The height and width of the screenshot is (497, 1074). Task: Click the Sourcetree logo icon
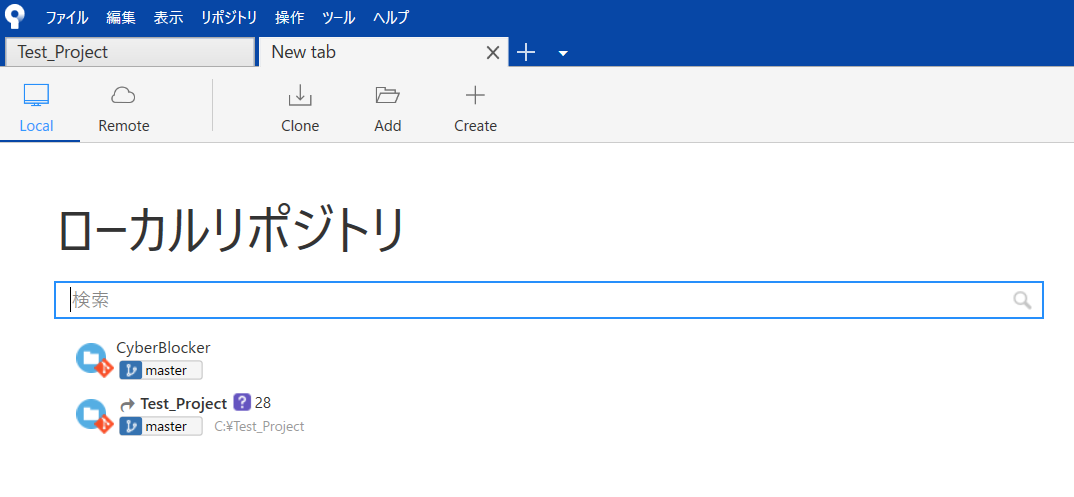tap(15, 17)
